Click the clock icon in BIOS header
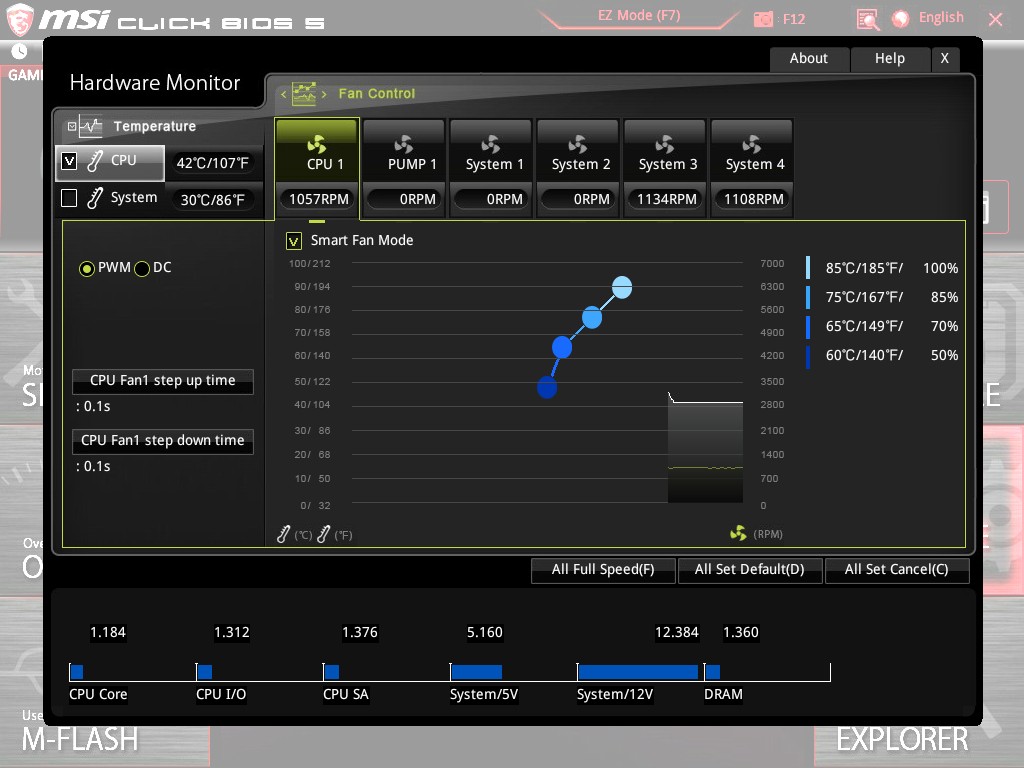The height and width of the screenshot is (768, 1024). pos(20,51)
